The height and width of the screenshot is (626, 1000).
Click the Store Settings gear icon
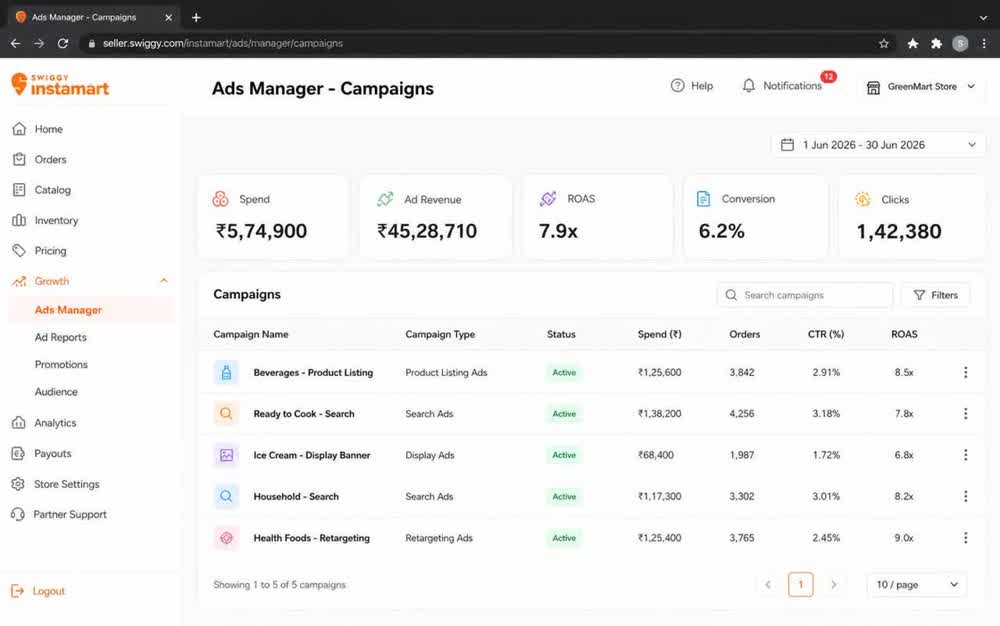pos(18,484)
